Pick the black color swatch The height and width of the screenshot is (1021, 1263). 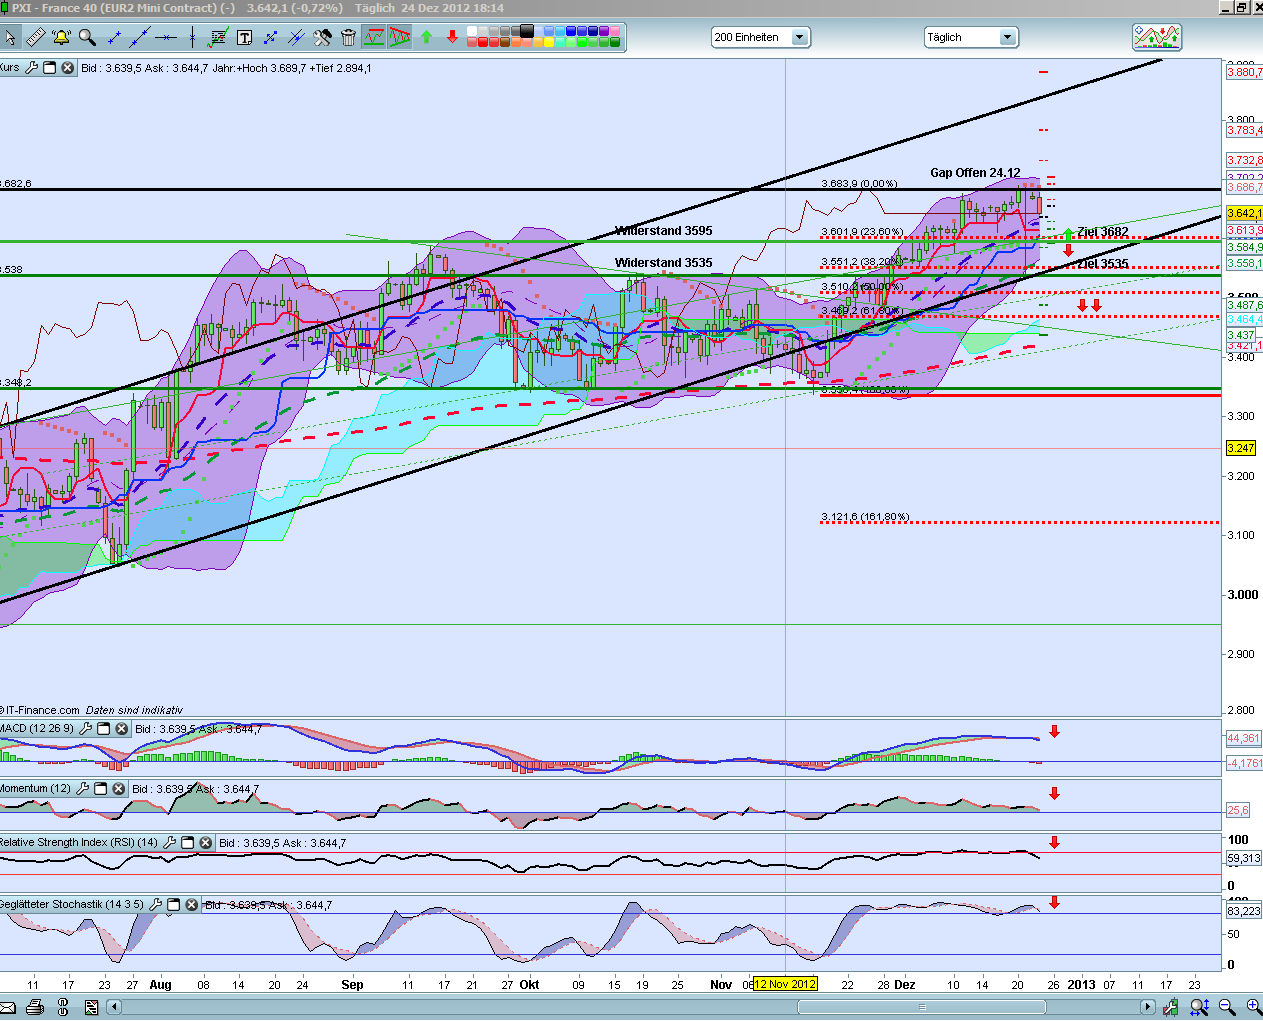click(528, 30)
